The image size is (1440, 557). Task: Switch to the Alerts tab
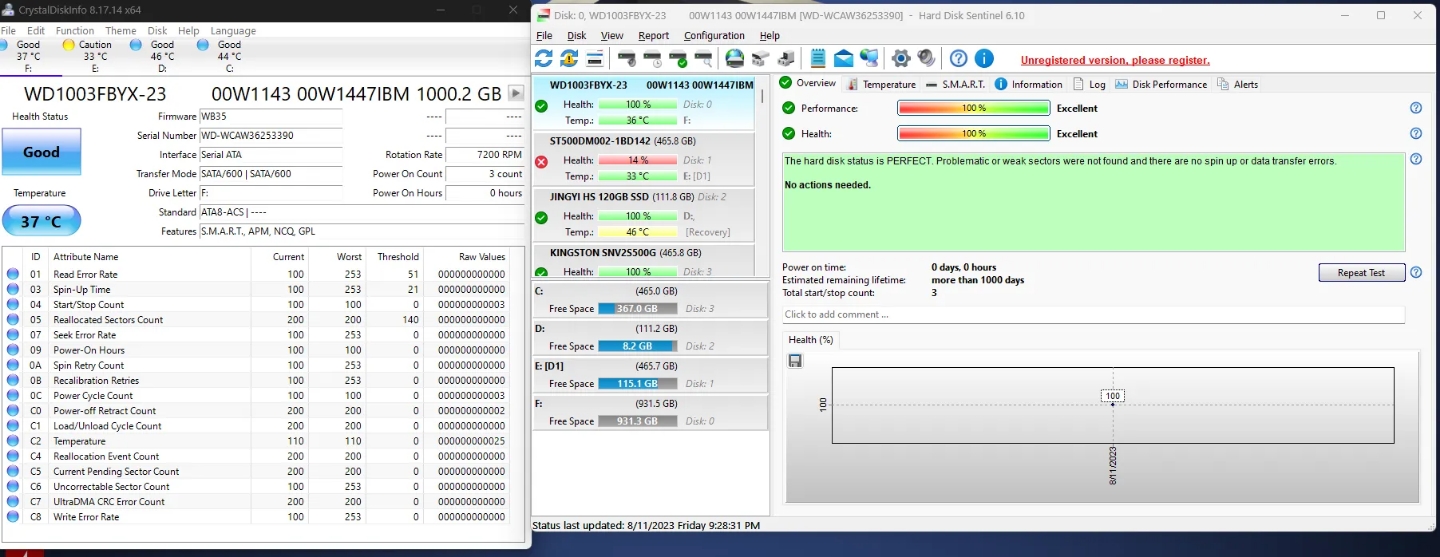(x=1238, y=84)
